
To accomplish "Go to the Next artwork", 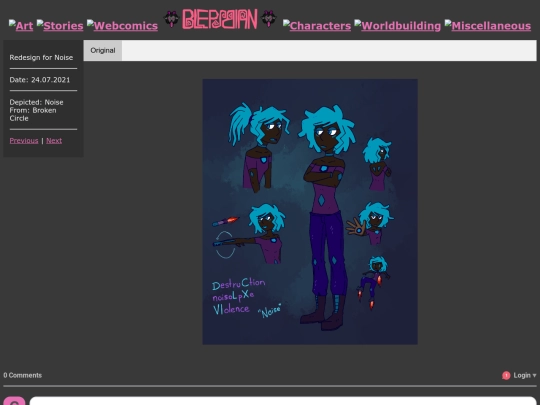I will pos(54,141).
